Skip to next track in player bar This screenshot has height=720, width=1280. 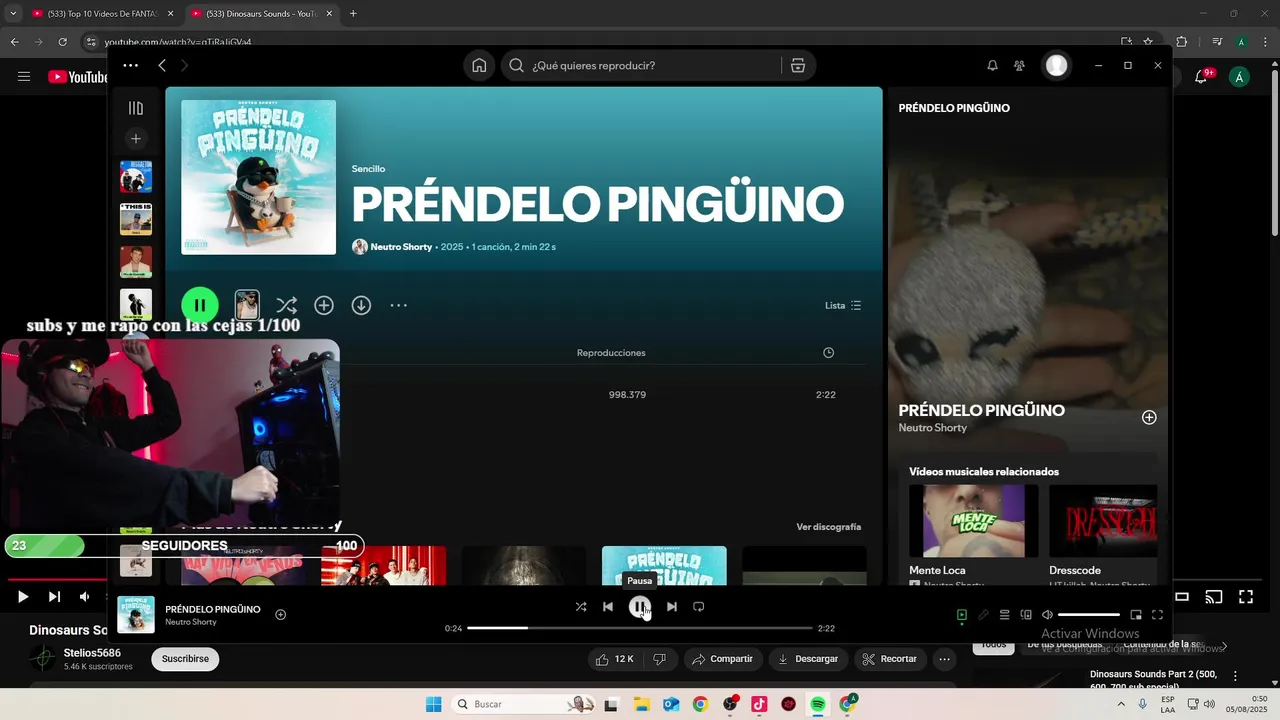tap(672, 607)
